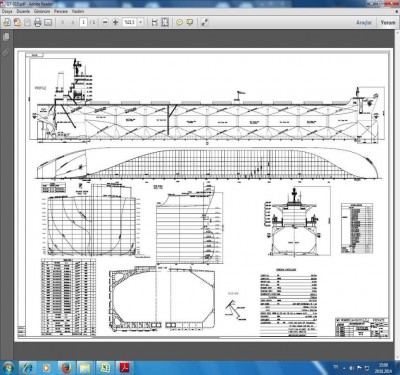Open the Araçlar tools pane
Image resolution: width=400 pixels, height=375 pixels.
364,22
